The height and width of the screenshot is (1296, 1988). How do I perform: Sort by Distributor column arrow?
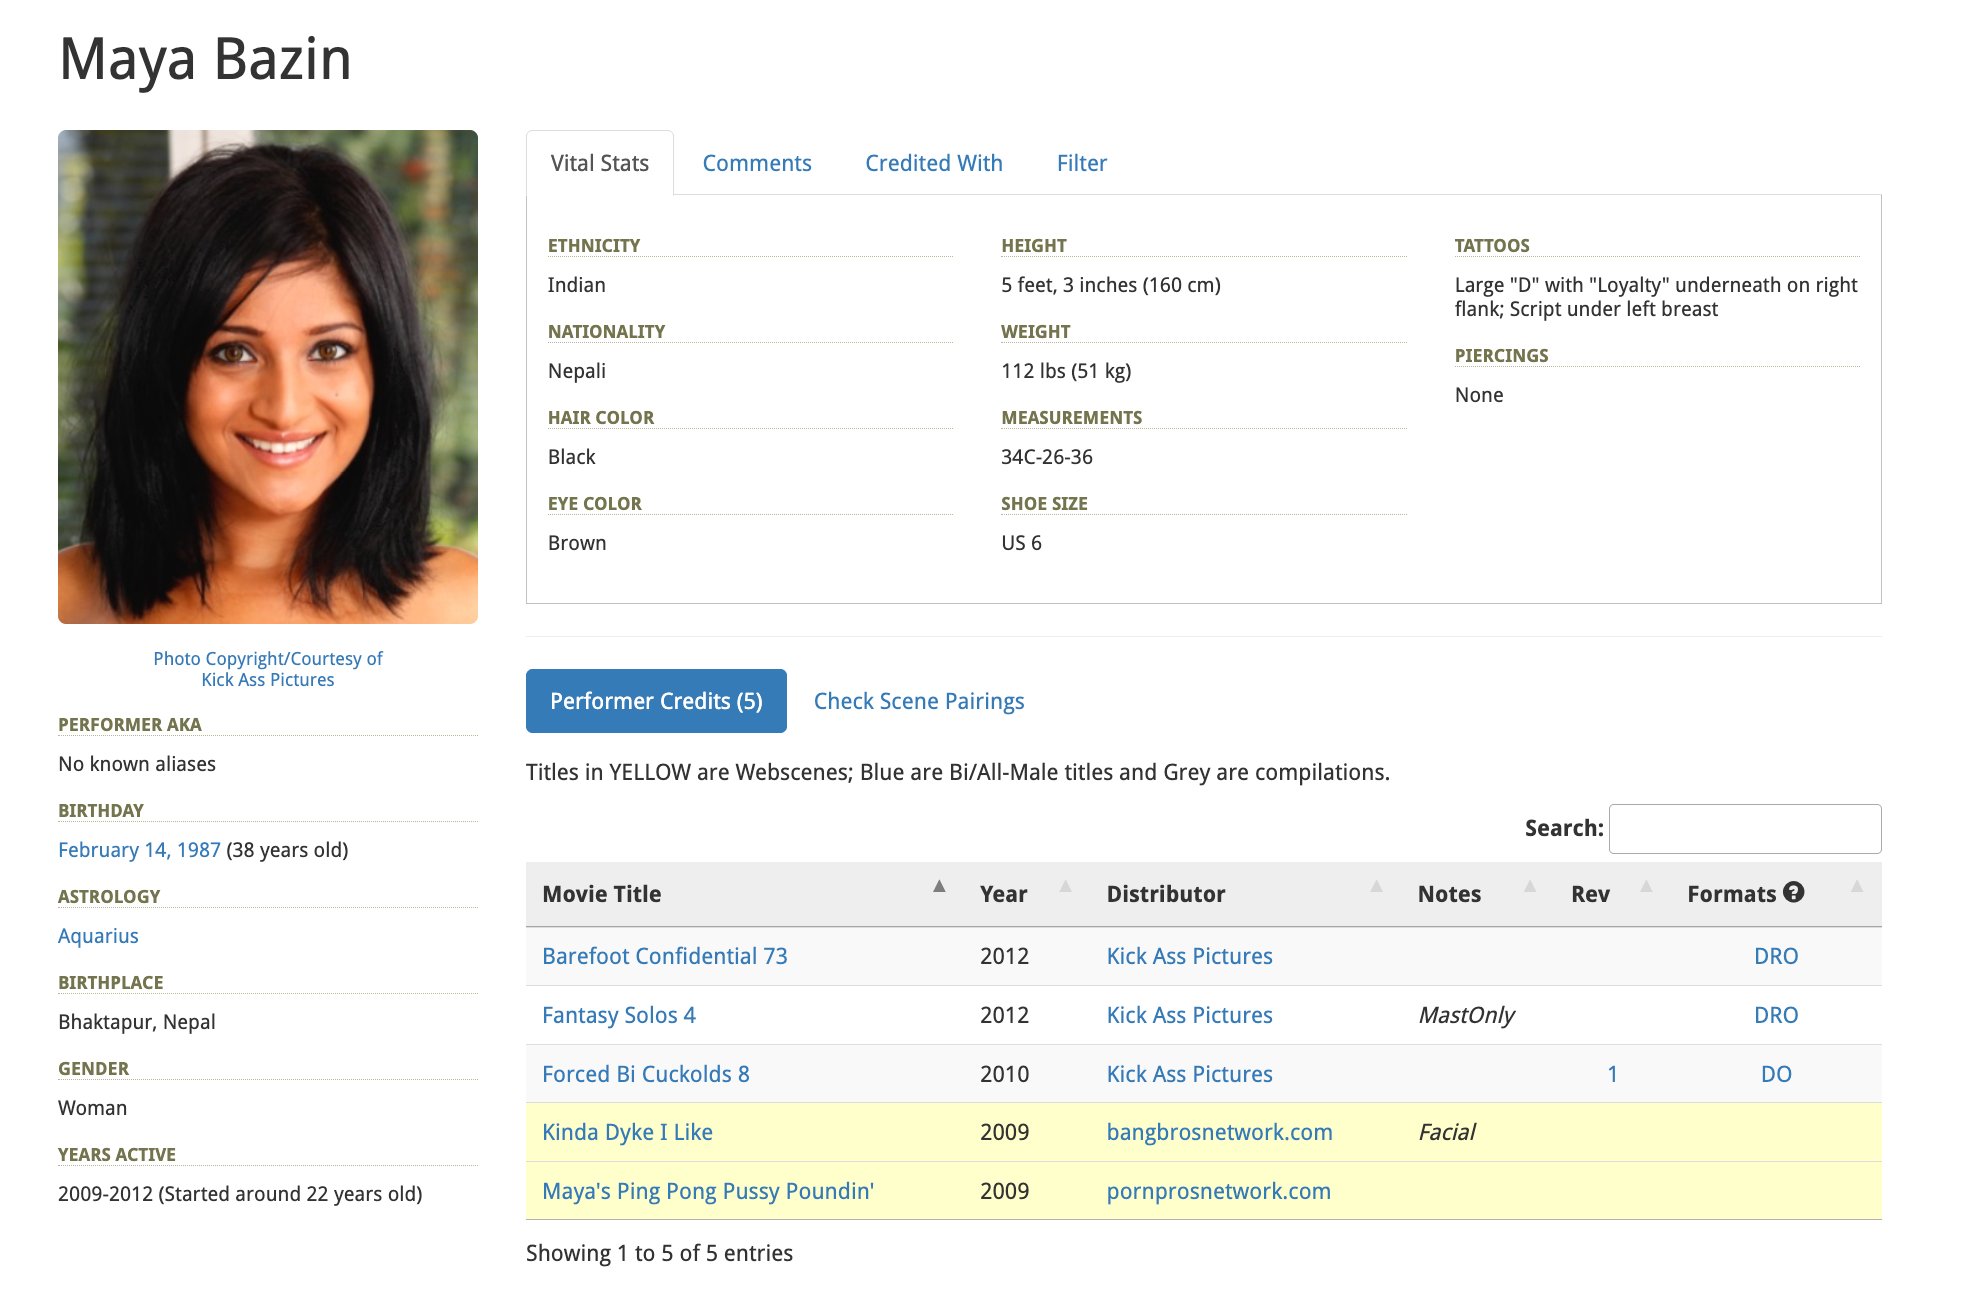[1376, 886]
